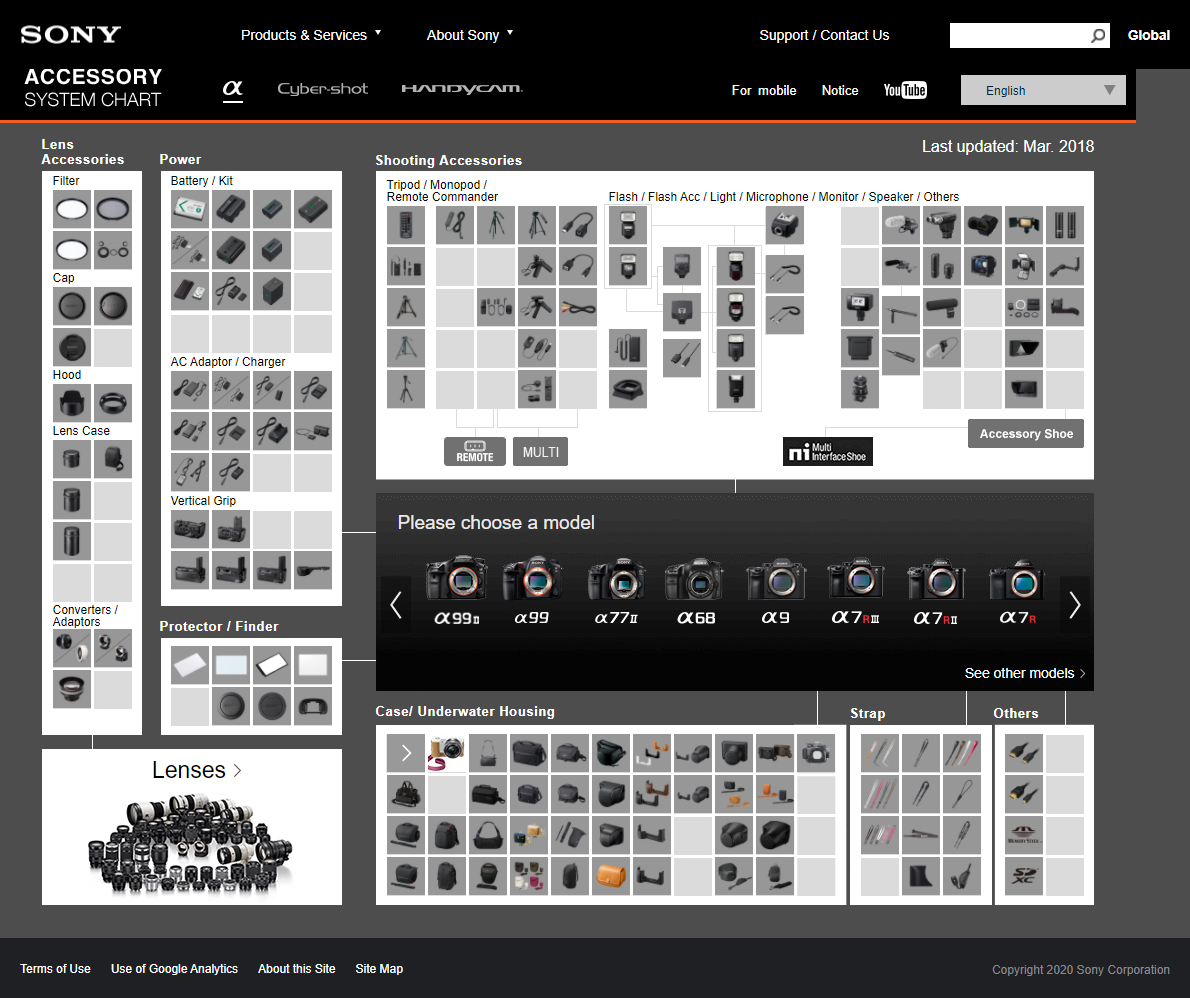The image size is (1190, 998).
Task: Select the triple-filter kit icon
Action: pyautogui.click(x=113, y=250)
